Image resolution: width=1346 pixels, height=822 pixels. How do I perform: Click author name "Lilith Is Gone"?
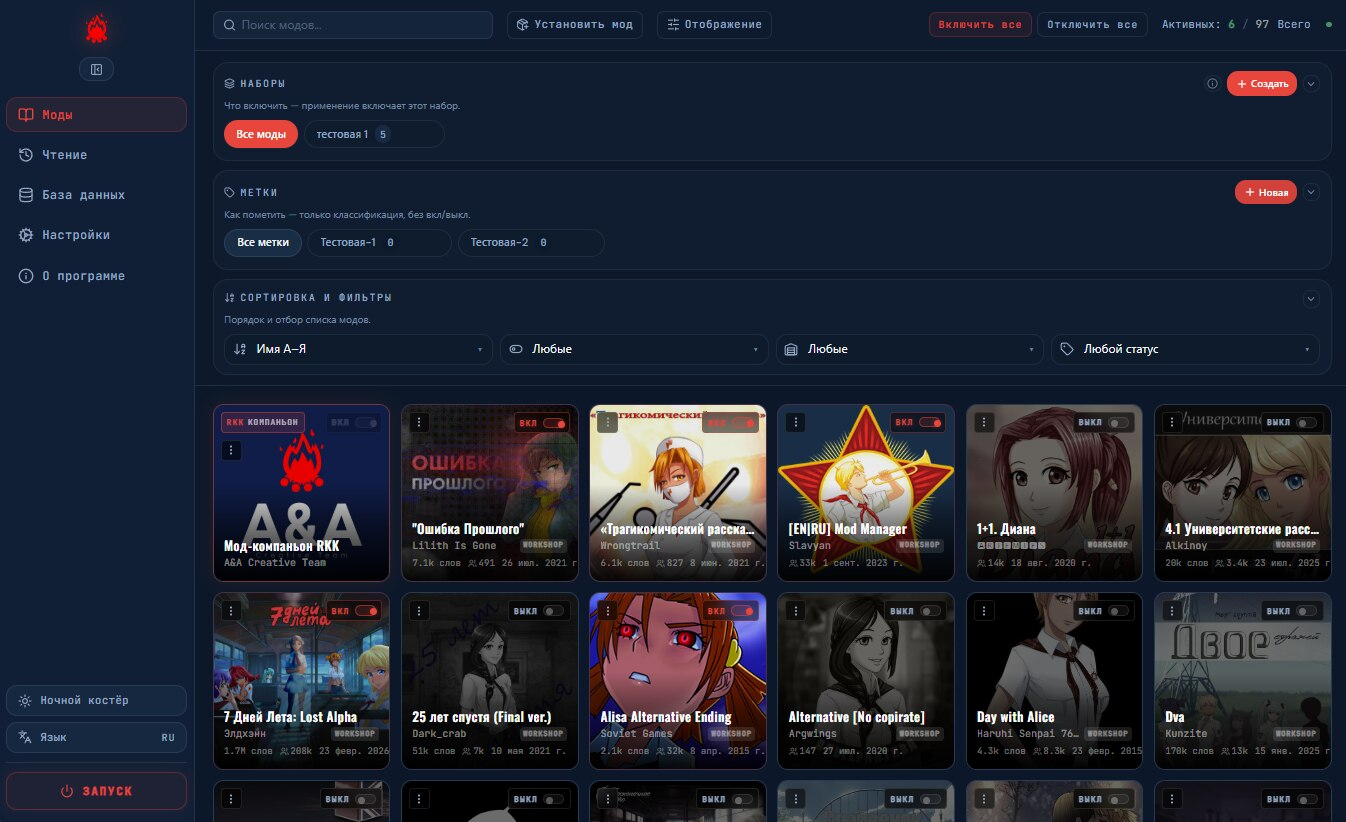pos(454,546)
